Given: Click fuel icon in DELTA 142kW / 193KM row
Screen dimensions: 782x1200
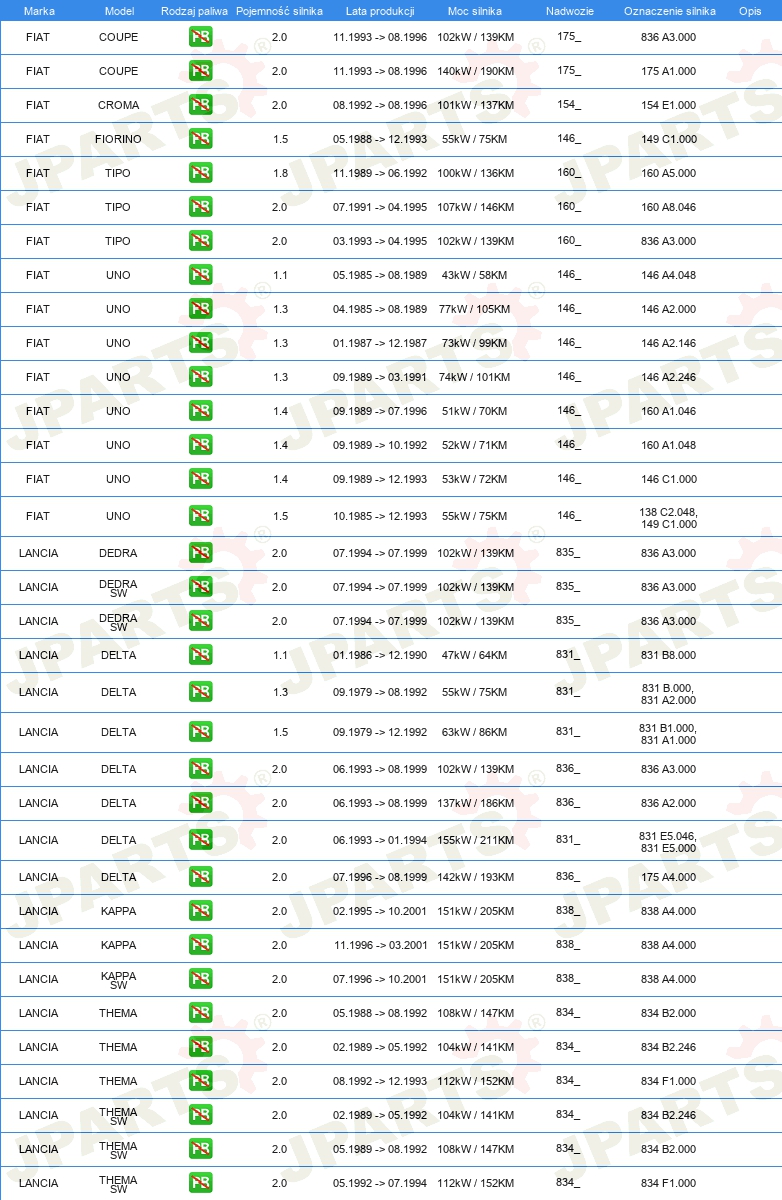Looking at the screenshot, I should 200,877.
